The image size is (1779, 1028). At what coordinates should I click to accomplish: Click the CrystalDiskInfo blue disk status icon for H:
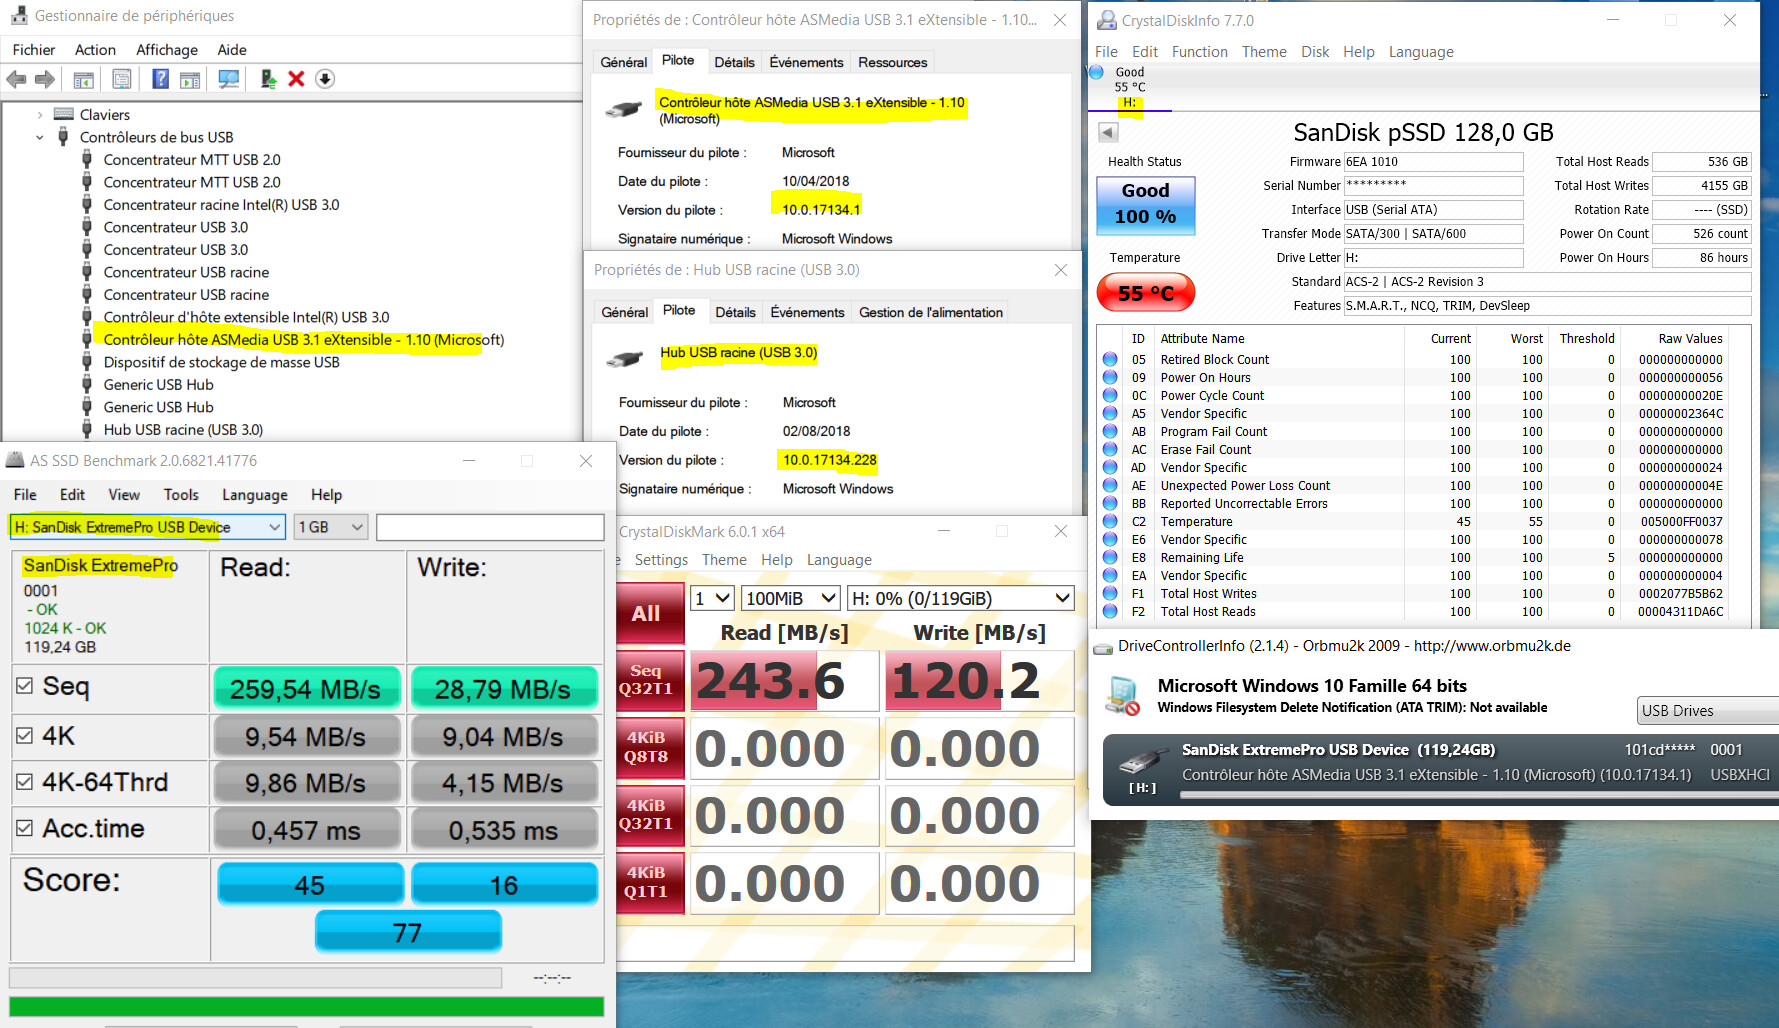(1096, 72)
